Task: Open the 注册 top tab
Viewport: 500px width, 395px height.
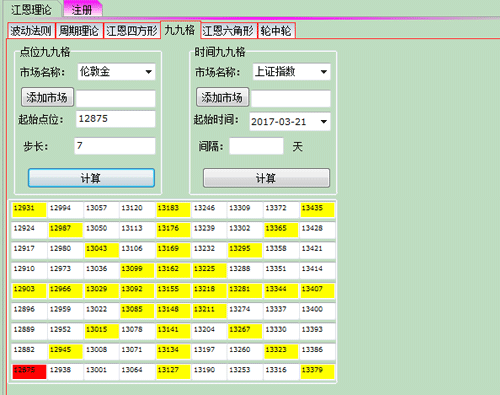Action: click(x=82, y=9)
